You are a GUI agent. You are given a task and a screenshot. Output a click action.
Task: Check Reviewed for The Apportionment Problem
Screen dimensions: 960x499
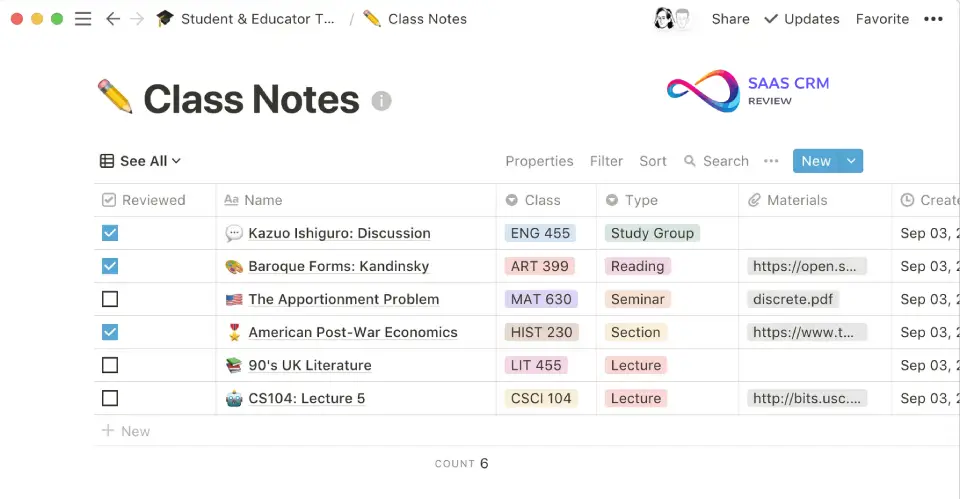(x=110, y=299)
